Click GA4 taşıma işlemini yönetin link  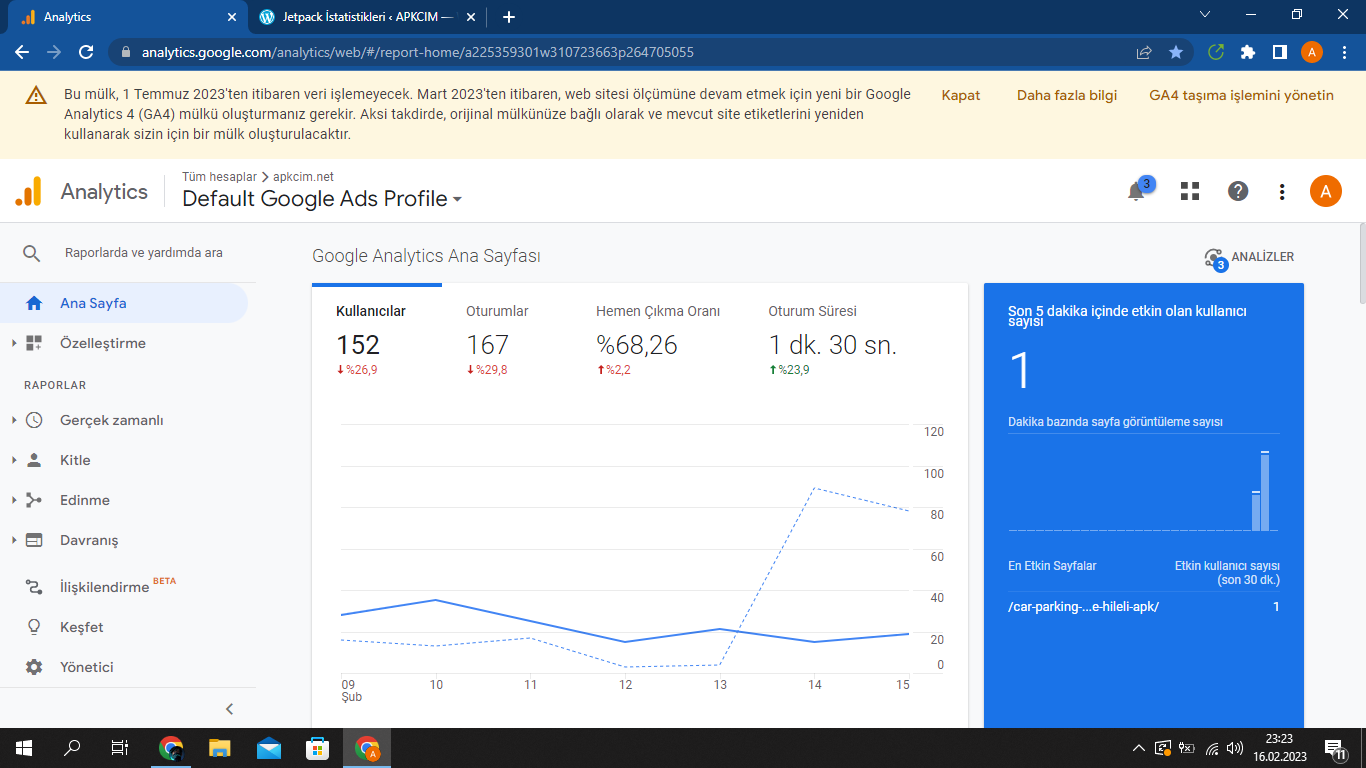click(x=1242, y=95)
